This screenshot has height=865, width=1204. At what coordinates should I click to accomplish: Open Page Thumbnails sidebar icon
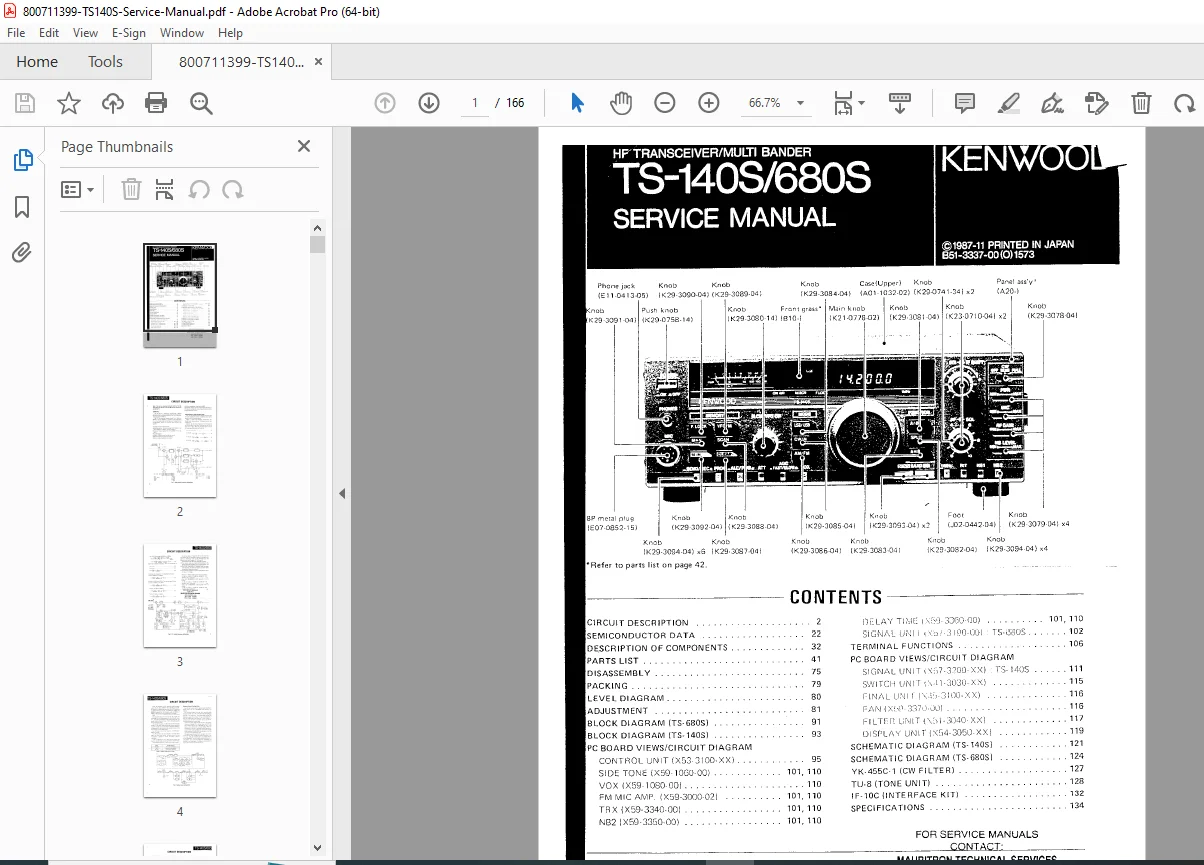(x=22, y=160)
